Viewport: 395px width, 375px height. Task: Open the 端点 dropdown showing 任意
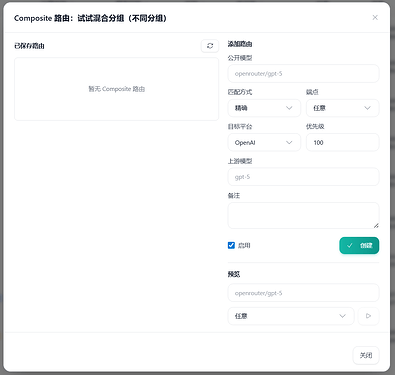(342, 108)
